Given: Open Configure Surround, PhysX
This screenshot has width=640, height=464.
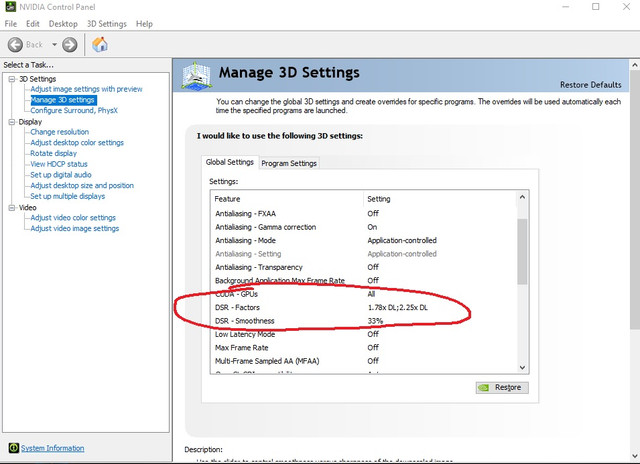Looking at the screenshot, I should coord(74,111).
